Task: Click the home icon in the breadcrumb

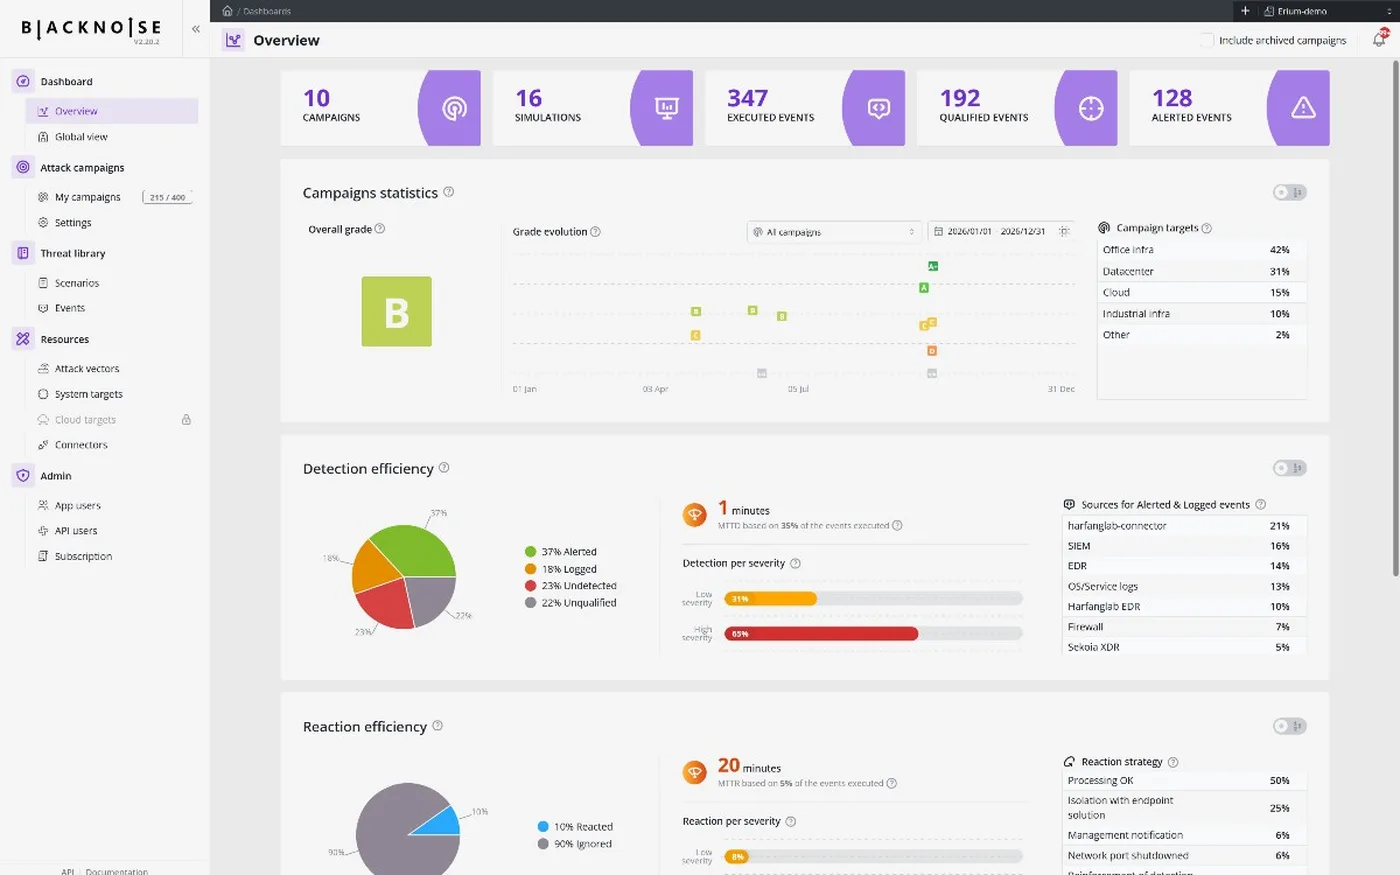Action: click(x=227, y=11)
